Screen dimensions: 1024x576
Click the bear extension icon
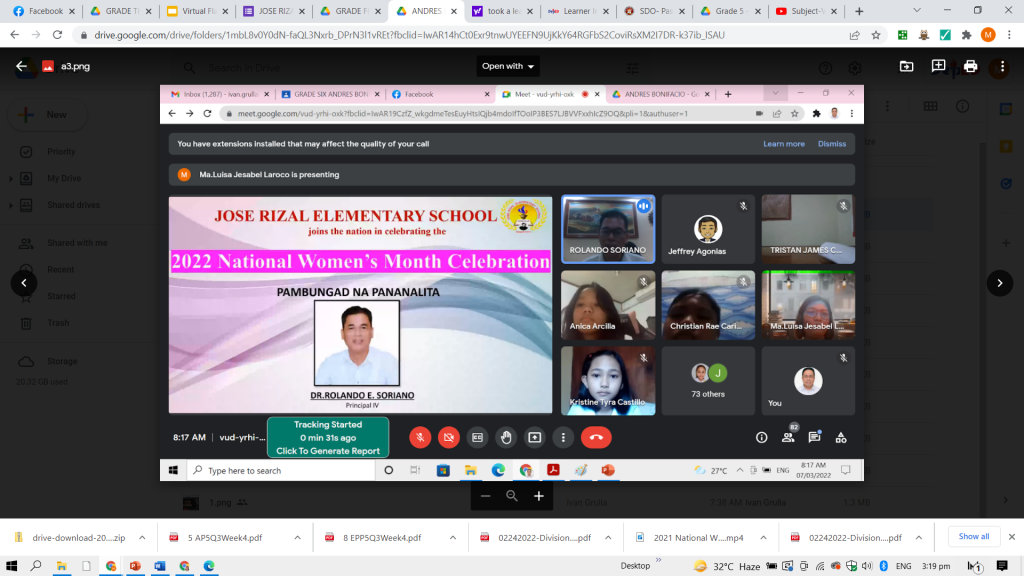pyautogui.click(x=923, y=35)
